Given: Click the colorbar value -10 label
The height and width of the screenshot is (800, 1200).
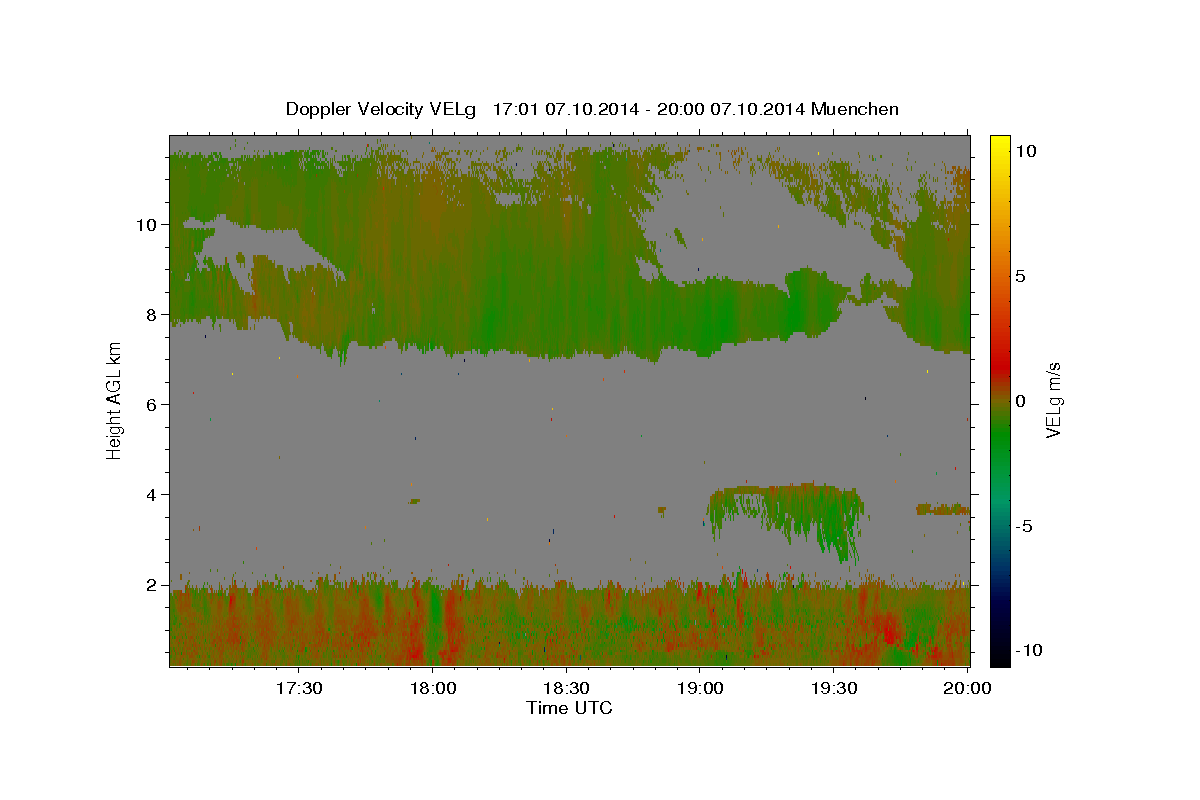Looking at the screenshot, I should 1028,650.
